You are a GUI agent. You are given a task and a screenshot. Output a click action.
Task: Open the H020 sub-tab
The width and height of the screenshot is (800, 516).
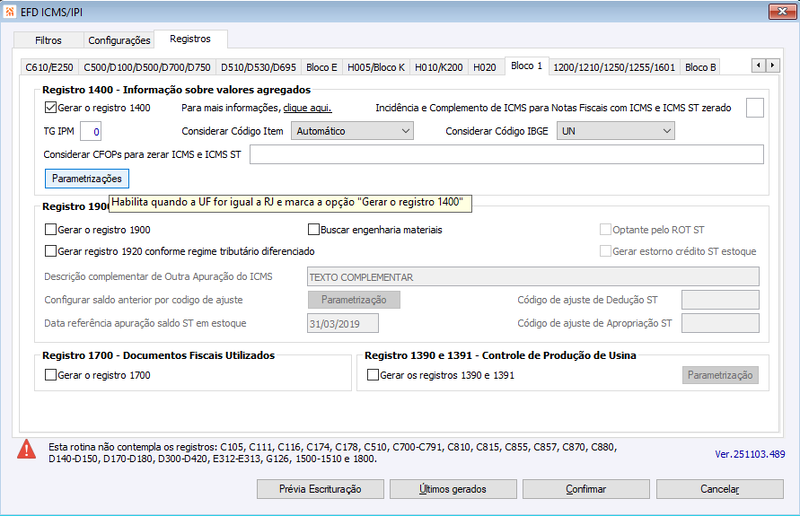point(485,67)
